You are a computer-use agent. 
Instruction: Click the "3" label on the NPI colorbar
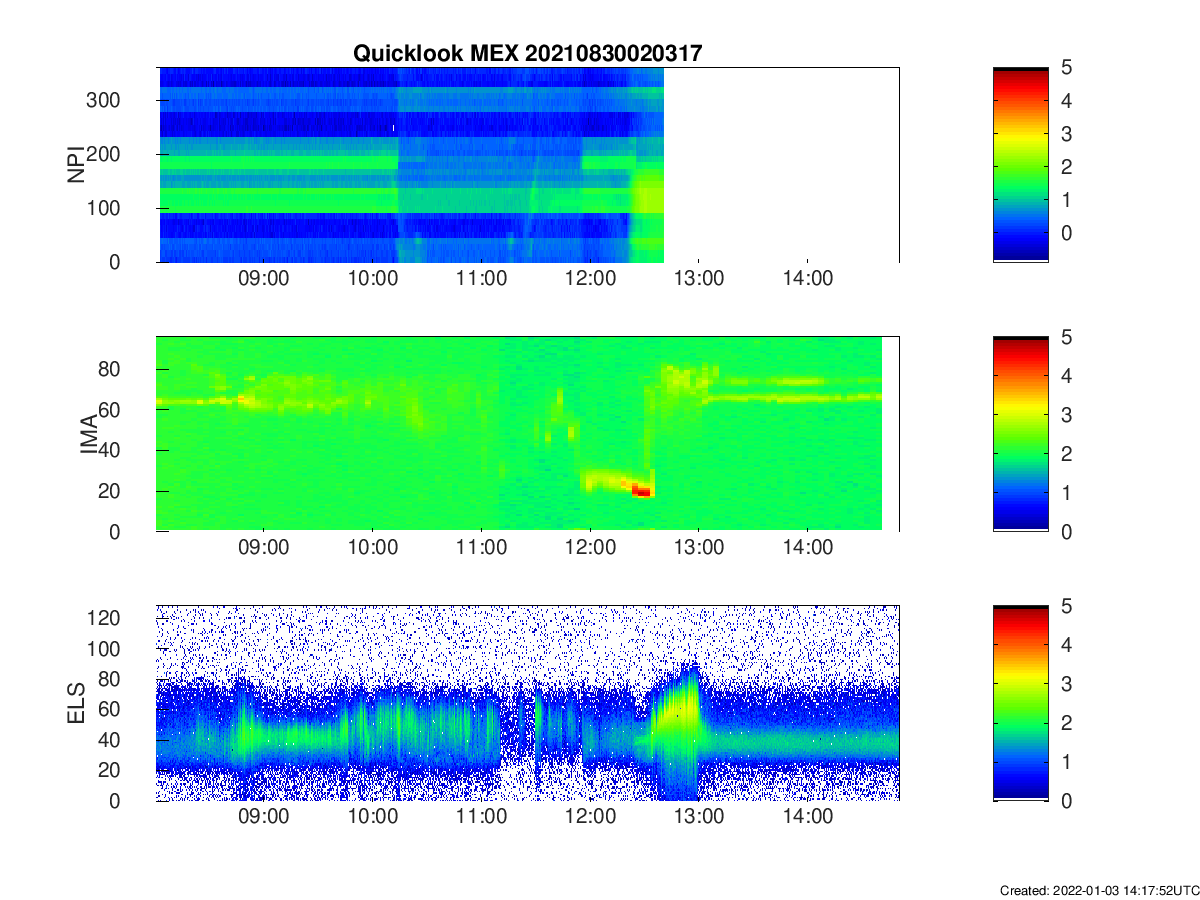1066,134
